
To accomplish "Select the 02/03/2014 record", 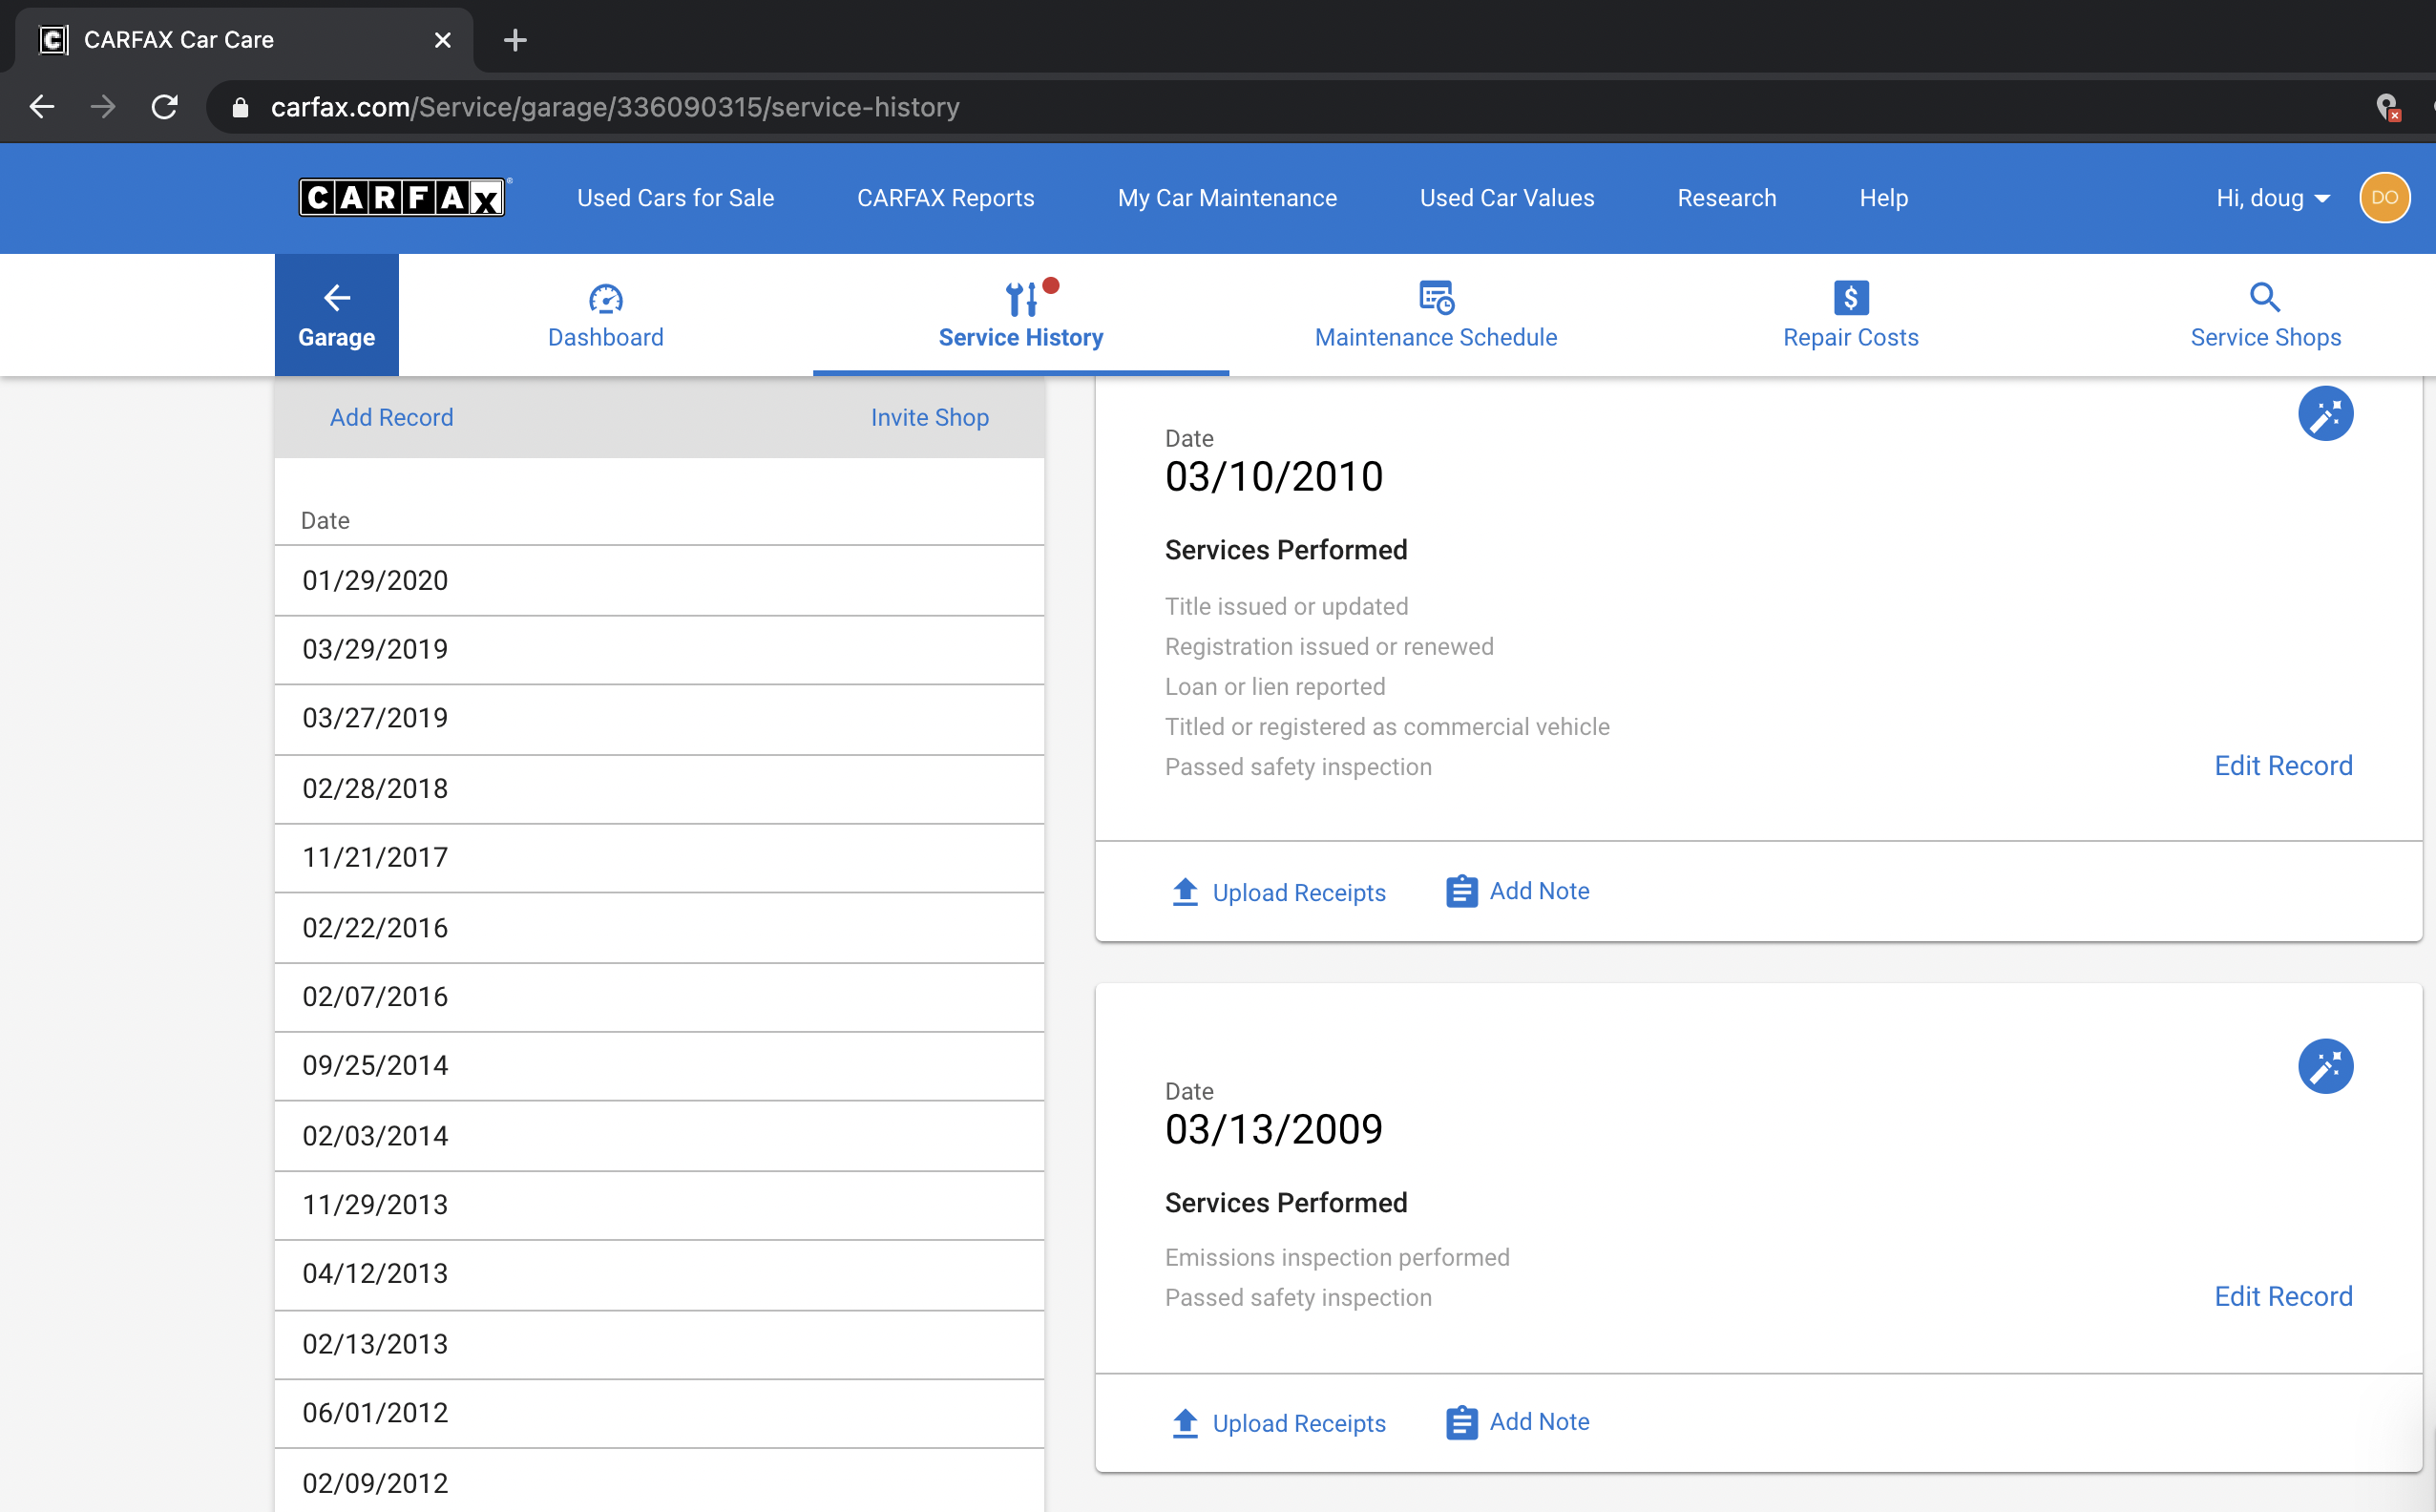I will tap(659, 1136).
